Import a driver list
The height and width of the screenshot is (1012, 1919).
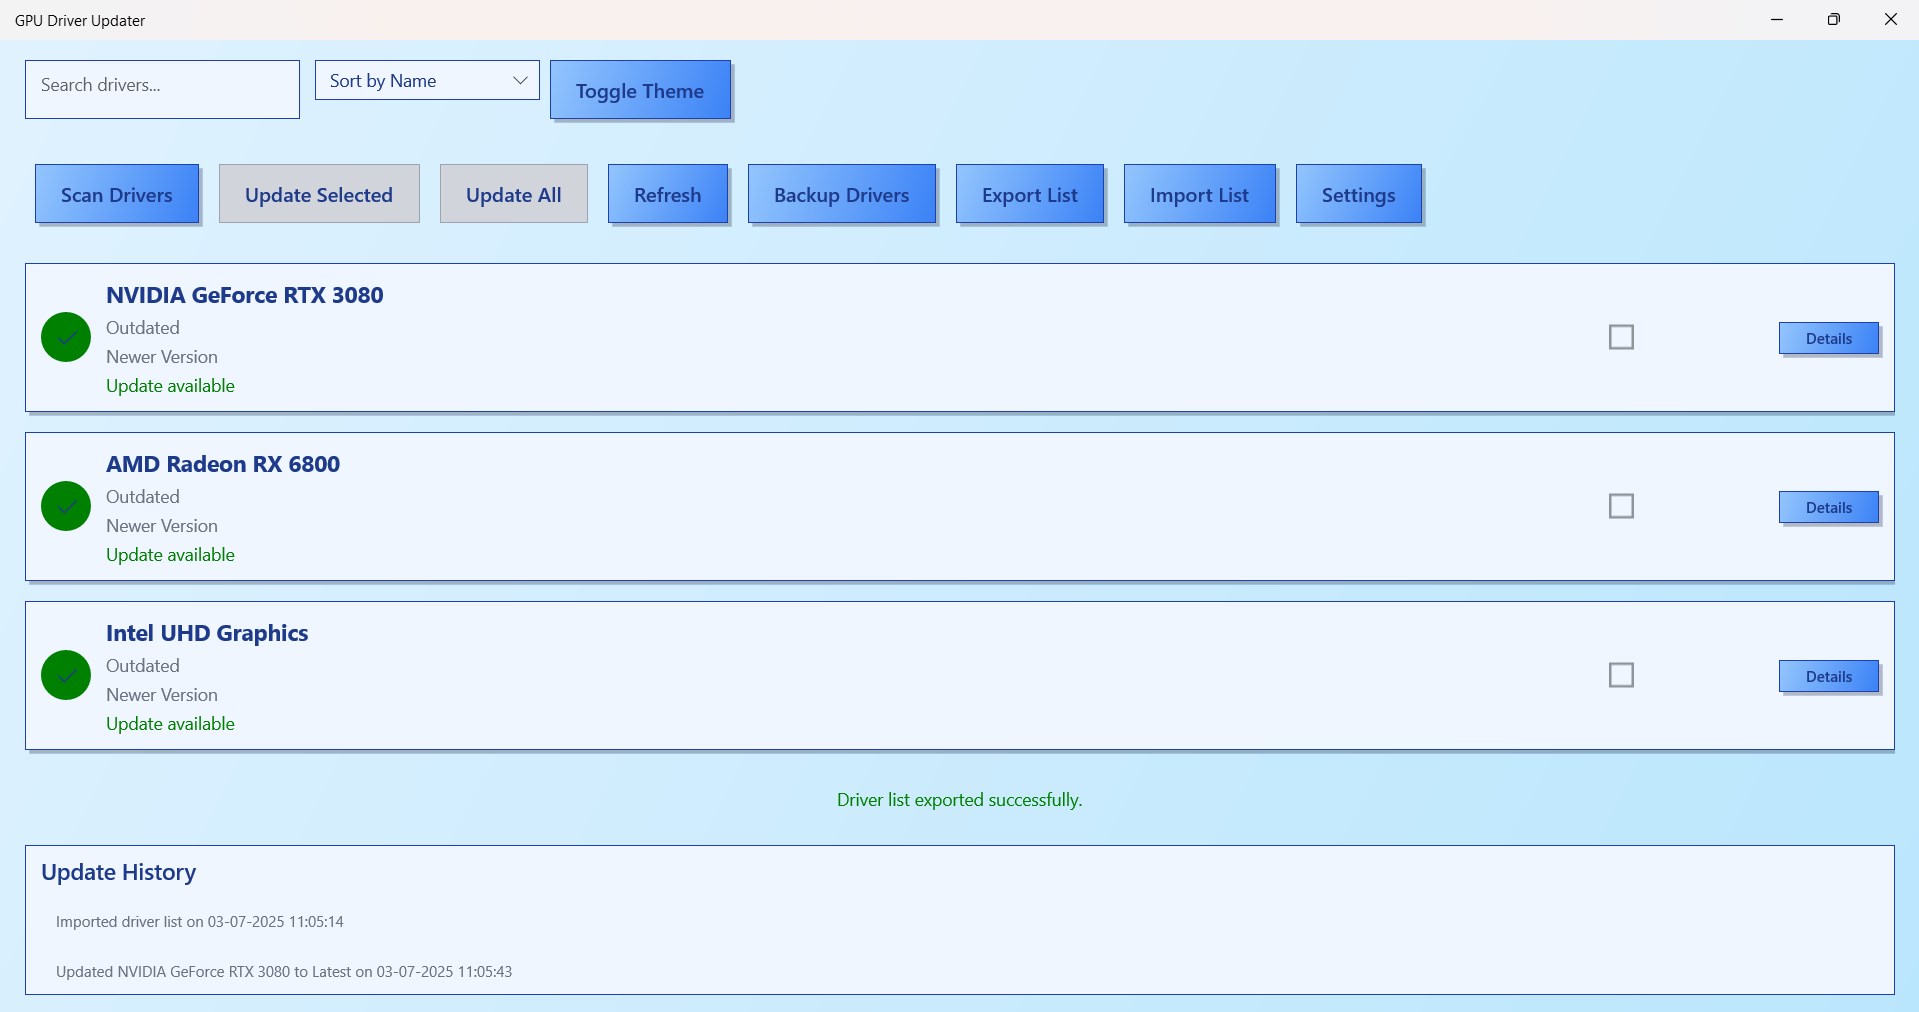pos(1199,194)
